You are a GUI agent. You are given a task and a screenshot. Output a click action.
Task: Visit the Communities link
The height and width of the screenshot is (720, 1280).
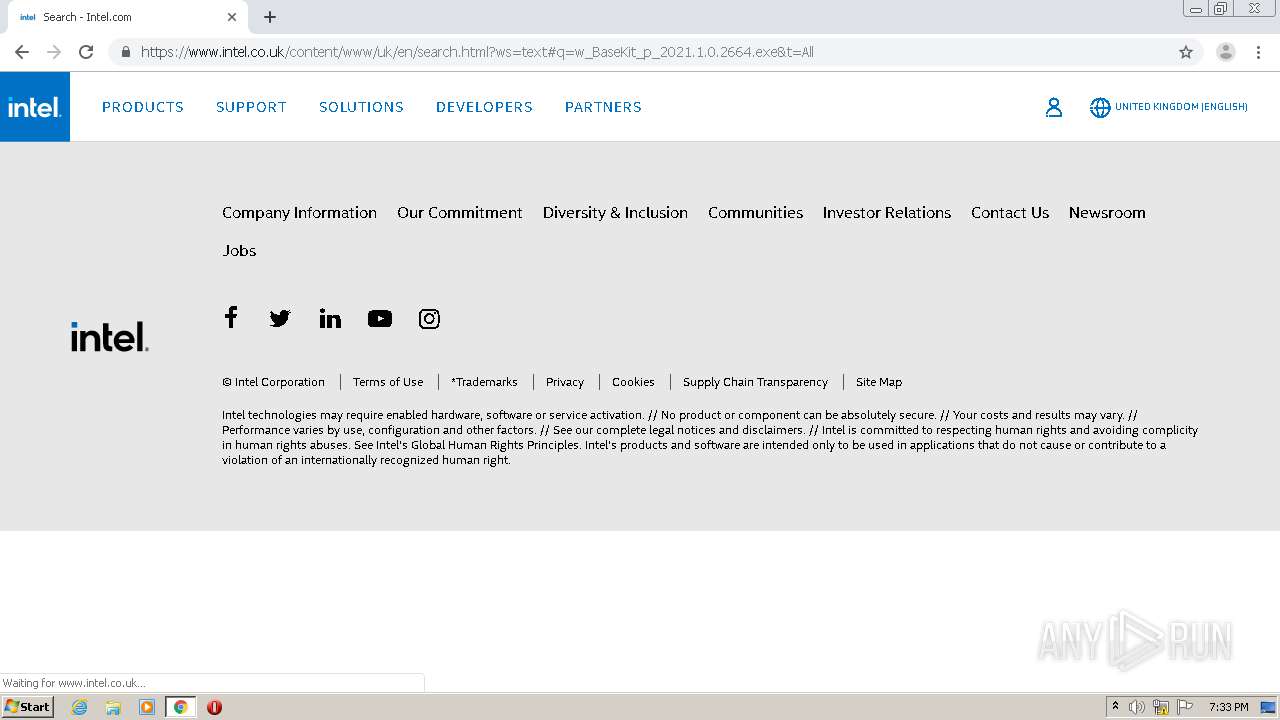[x=755, y=212]
